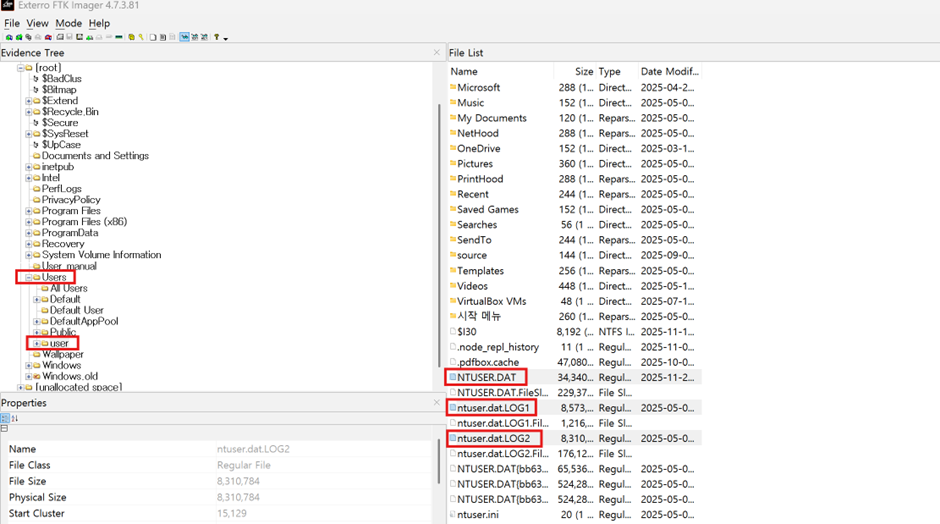Open the Image Mounting tool icon
The height and width of the screenshot is (524, 940).
(x=28, y=37)
